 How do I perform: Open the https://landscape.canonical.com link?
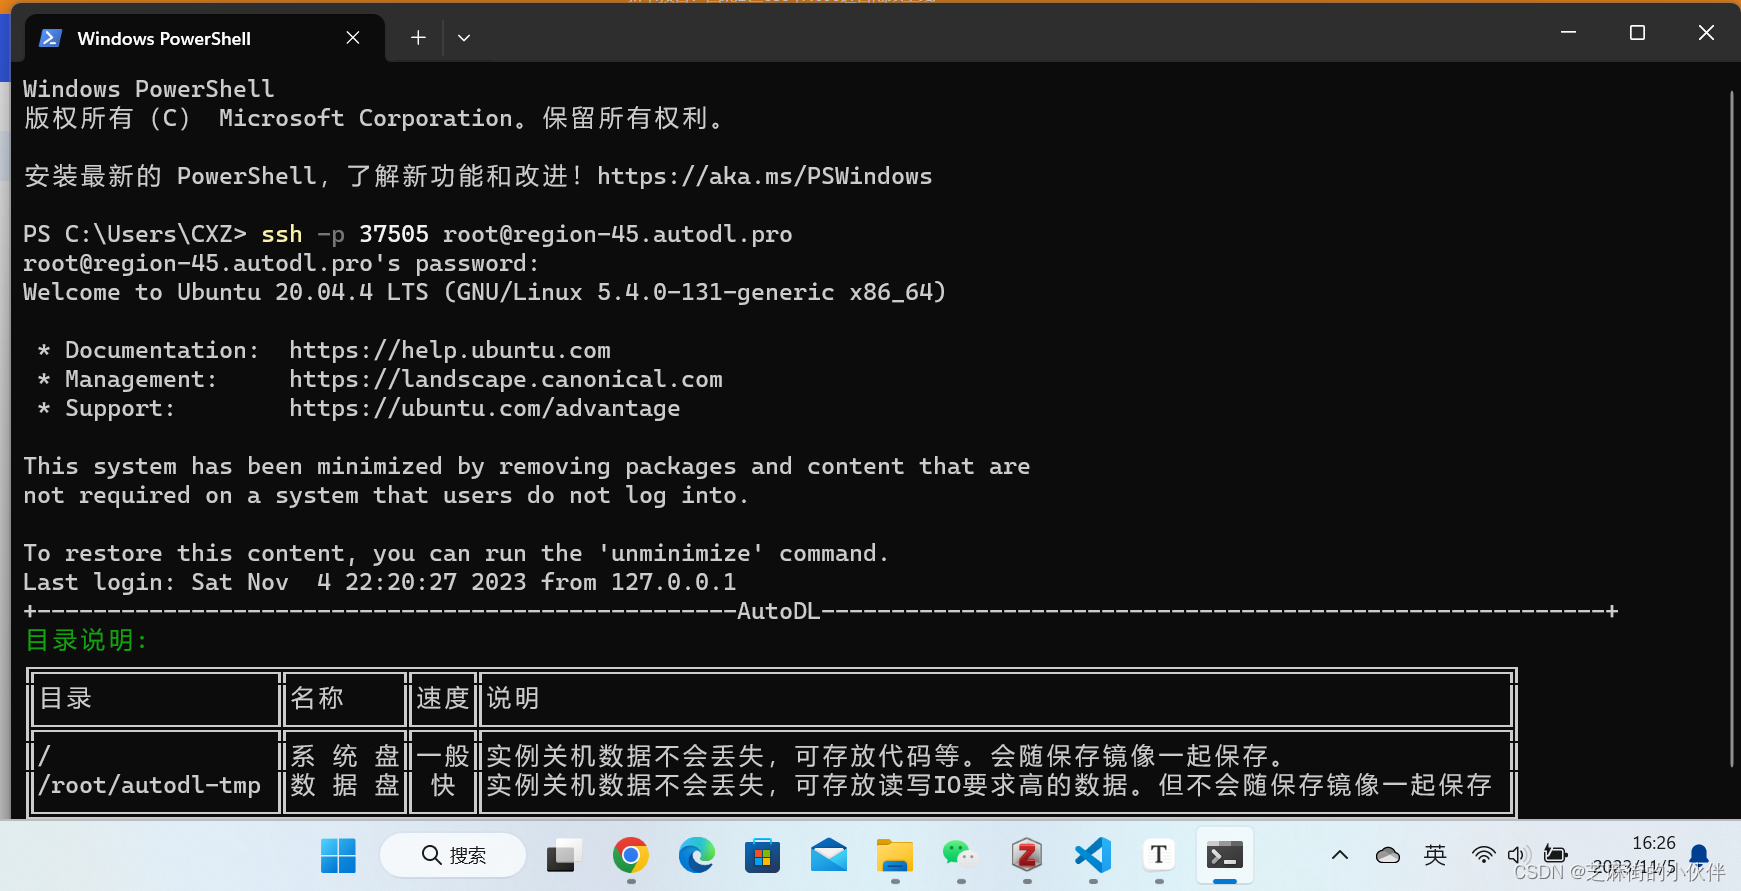(506, 380)
